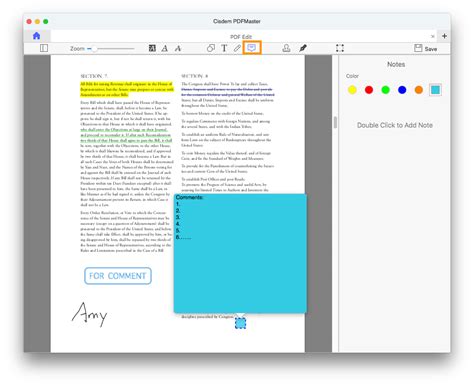The image size is (474, 386).
Task: Select the small note marker icon
Action: 240,323
